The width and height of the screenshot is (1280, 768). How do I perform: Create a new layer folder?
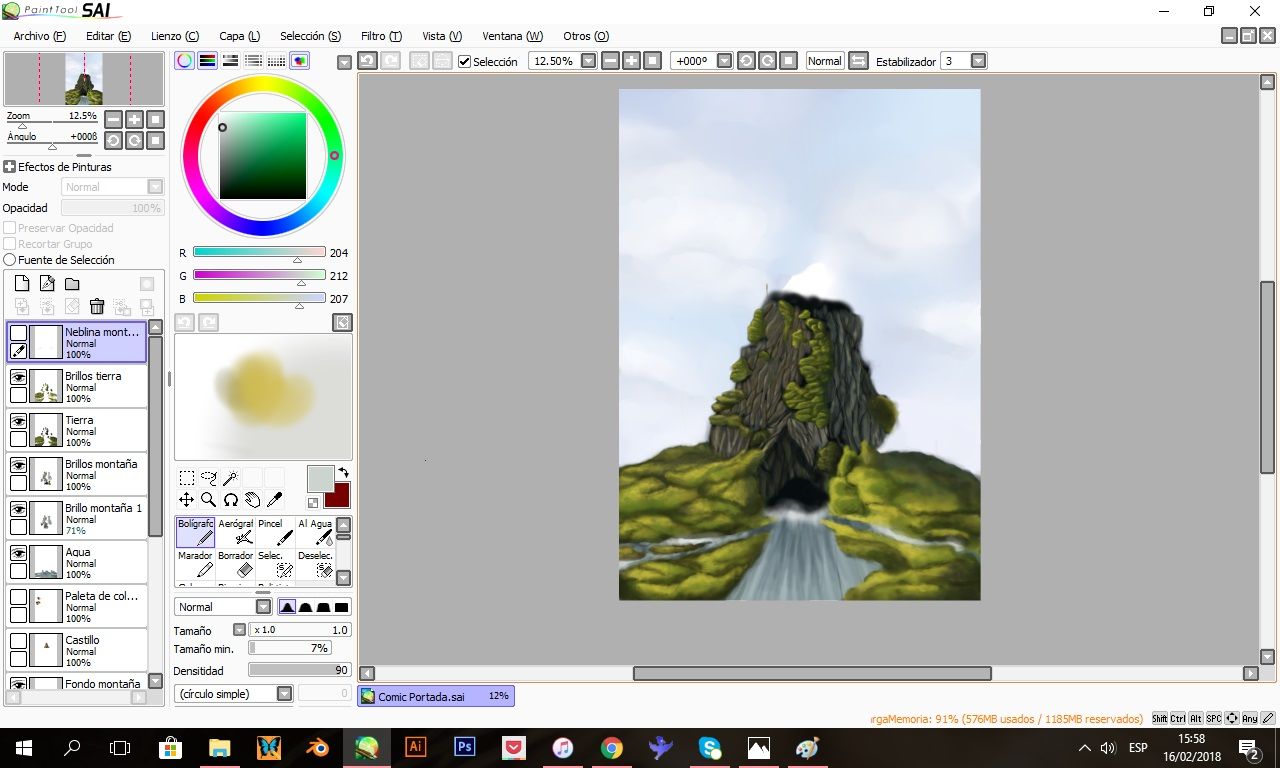point(72,284)
